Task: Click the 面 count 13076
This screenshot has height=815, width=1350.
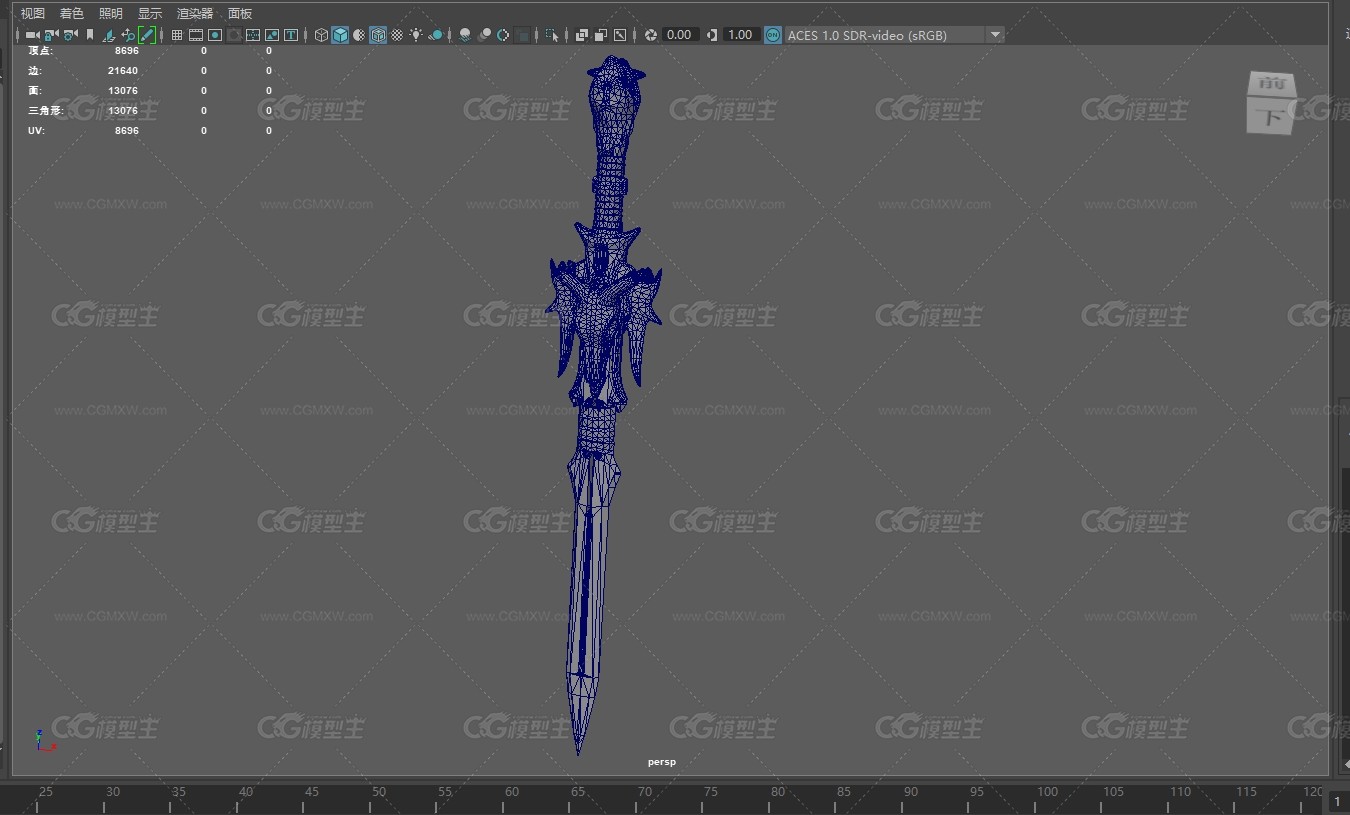Action: coord(123,91)
